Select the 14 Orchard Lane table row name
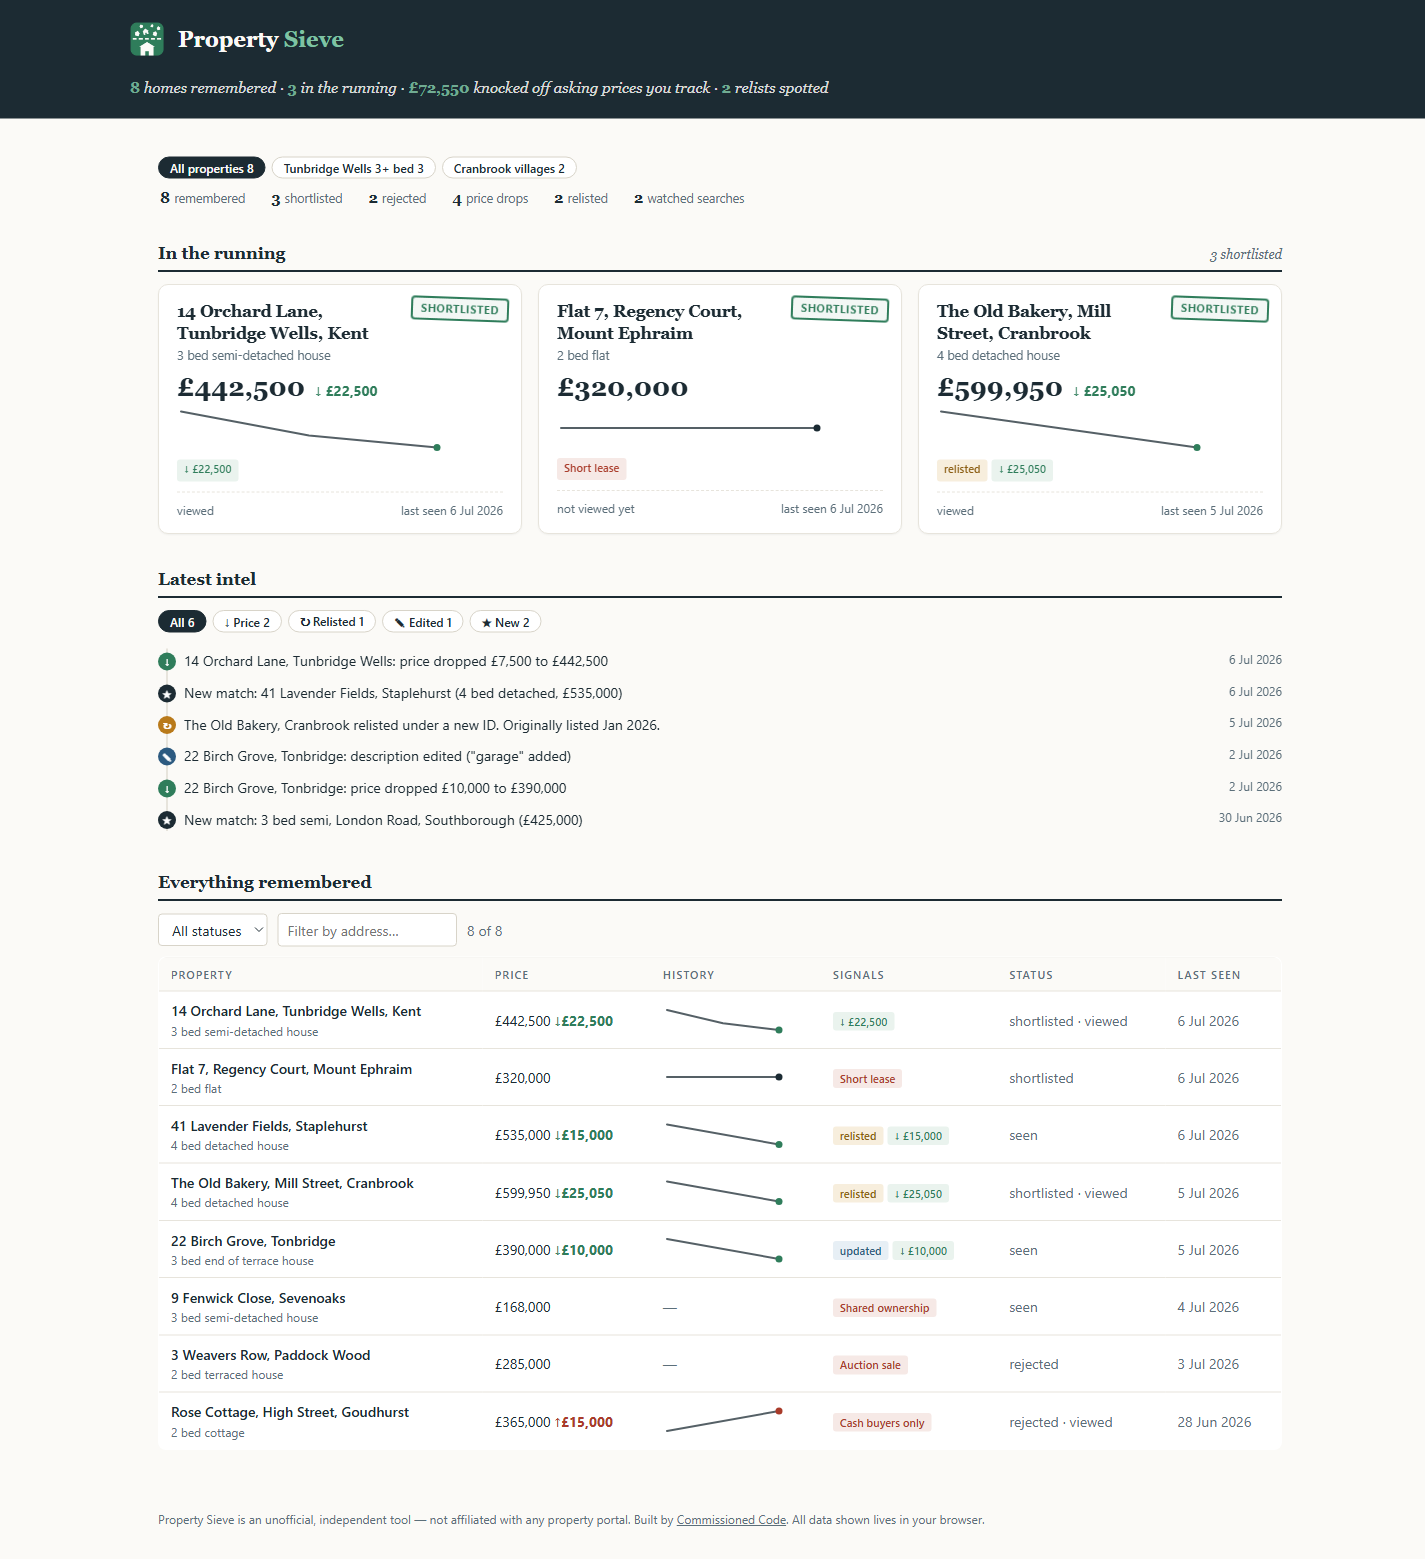The image size is (1425, 1559). [x=296, y=1011]
